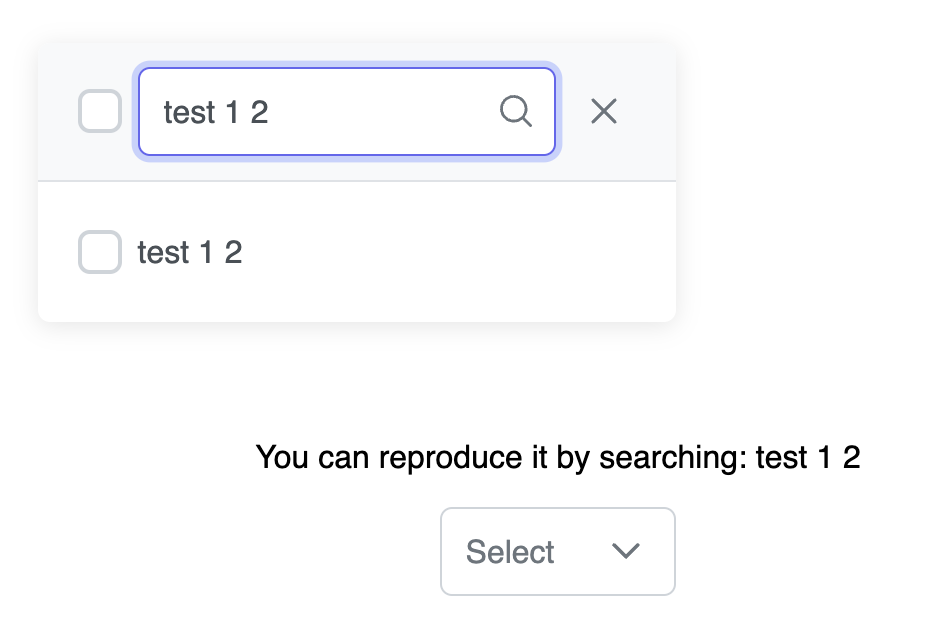Close the dropdown panel with the X icon
Viewport: 952px width, 626px height.
(x=603, y=112)
